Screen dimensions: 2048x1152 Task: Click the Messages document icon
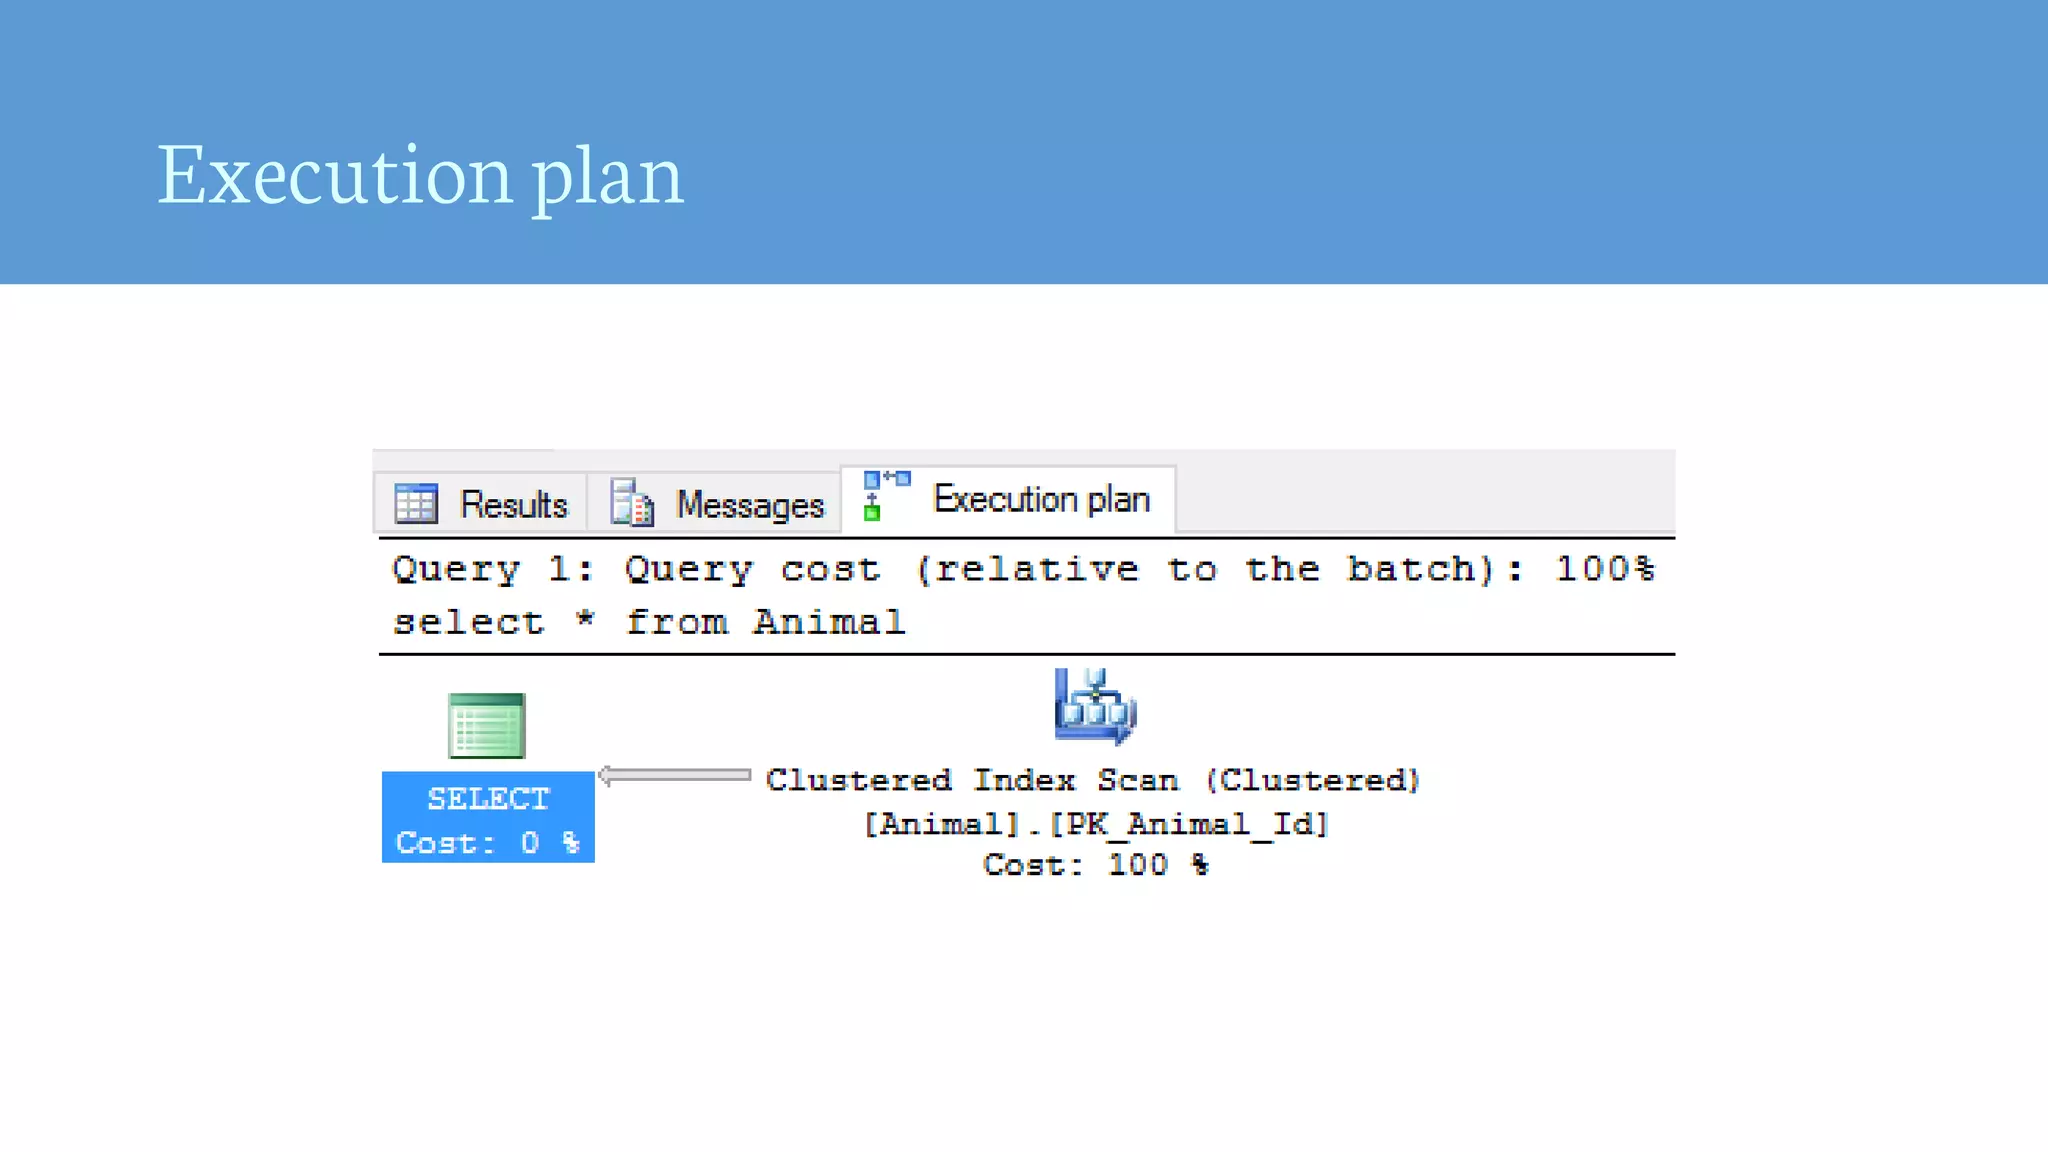tap(632, 502)
